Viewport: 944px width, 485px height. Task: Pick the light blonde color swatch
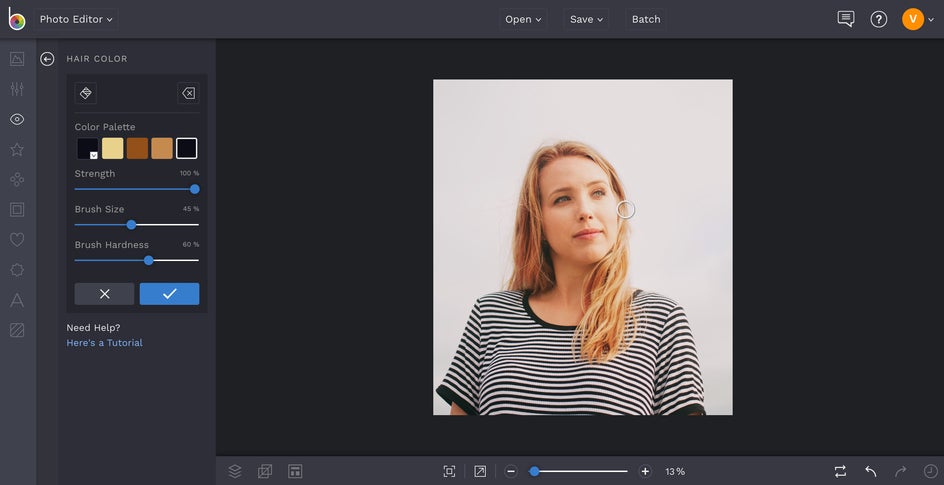coord(112,148)
